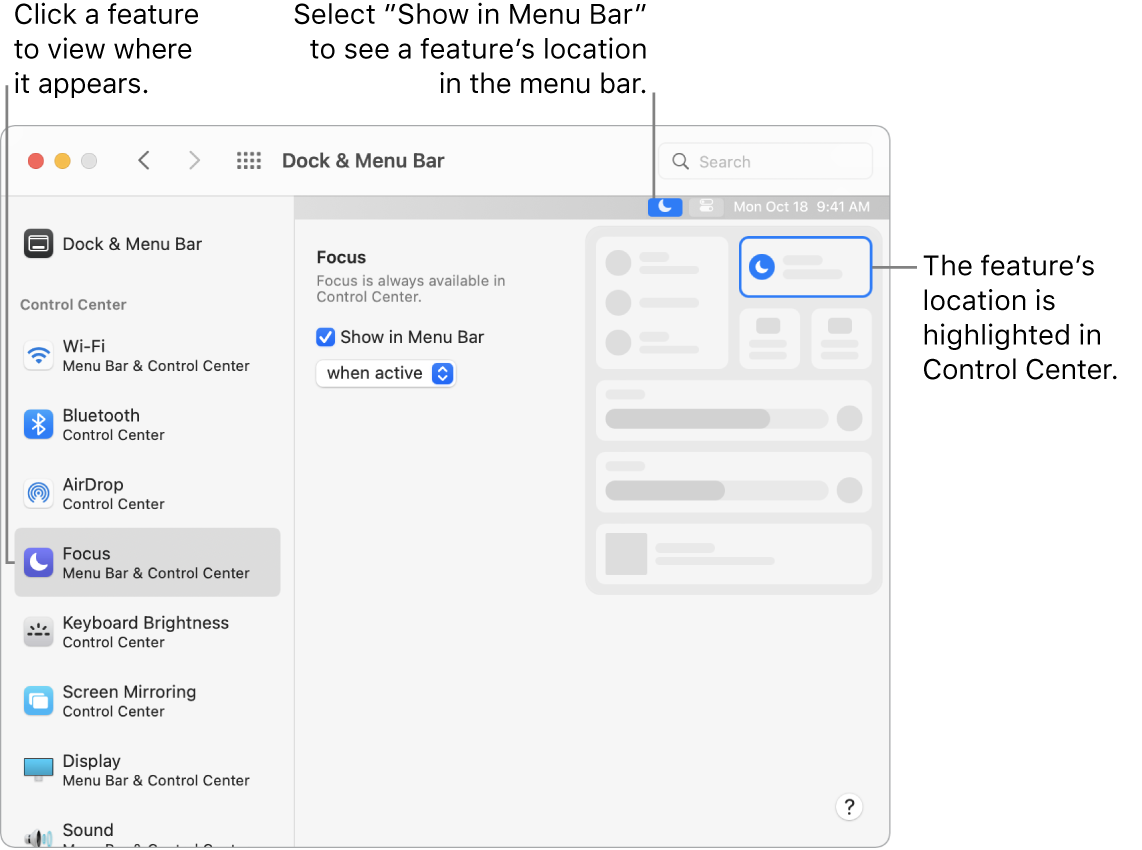Click the Display feature icon
Viewport: 1142px width, 850px height.
point(38,769)
